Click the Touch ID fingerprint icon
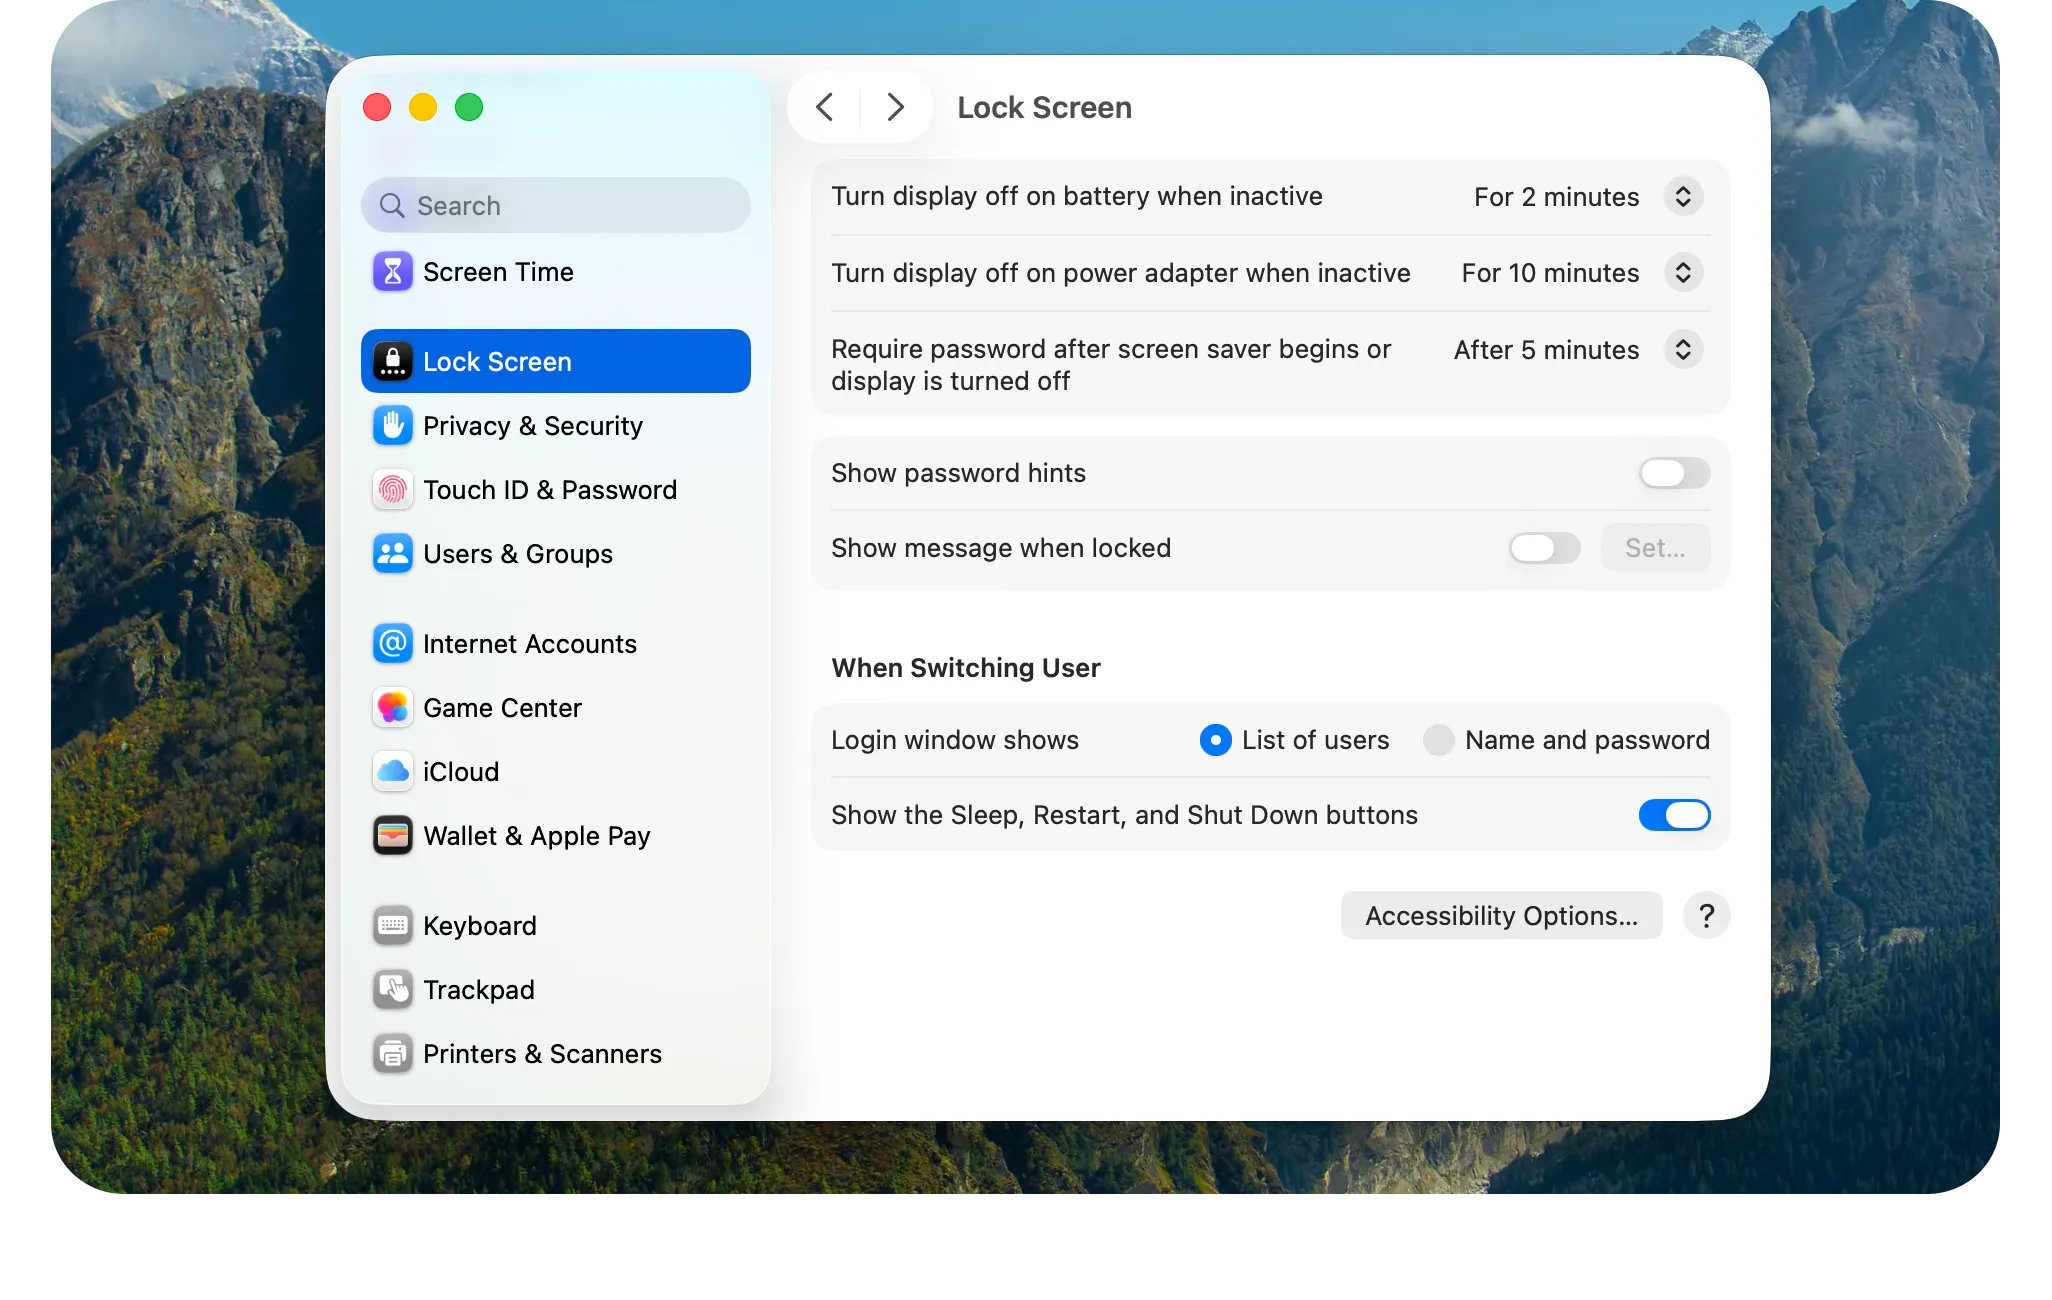 click(x=392, y=490)
